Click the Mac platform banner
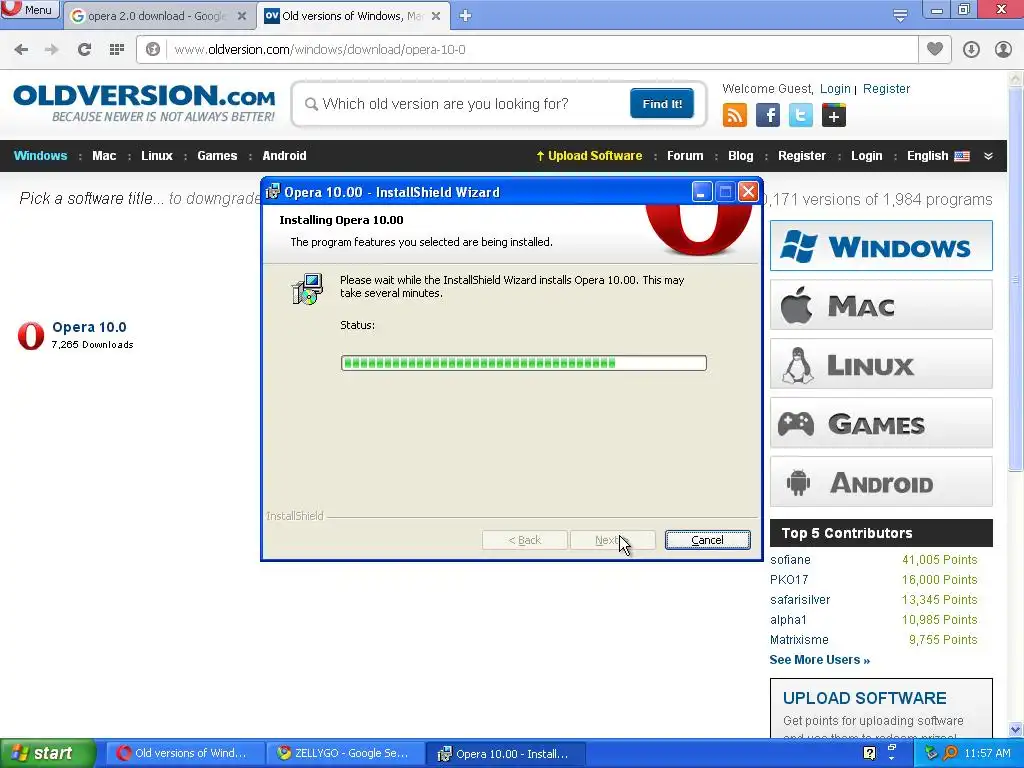The width and height of the screenshot is (1024, 768). coord(881,304)
